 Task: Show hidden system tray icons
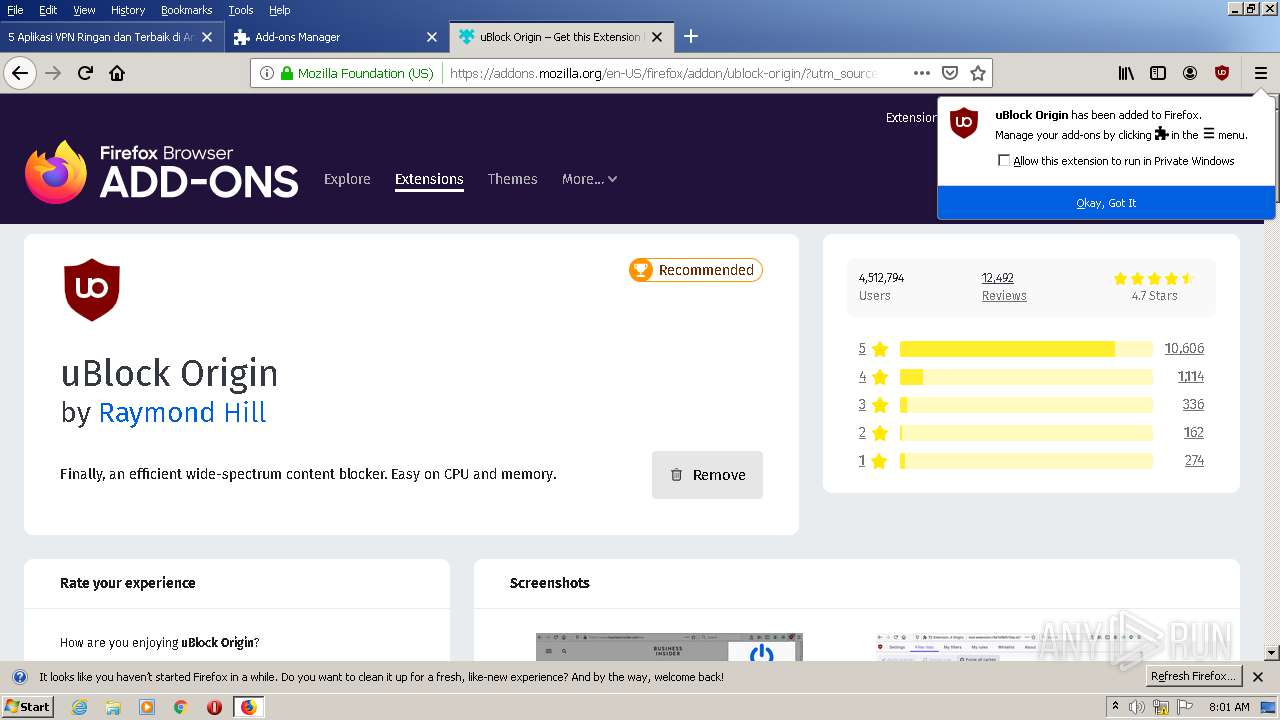[x=1116, y=706]
